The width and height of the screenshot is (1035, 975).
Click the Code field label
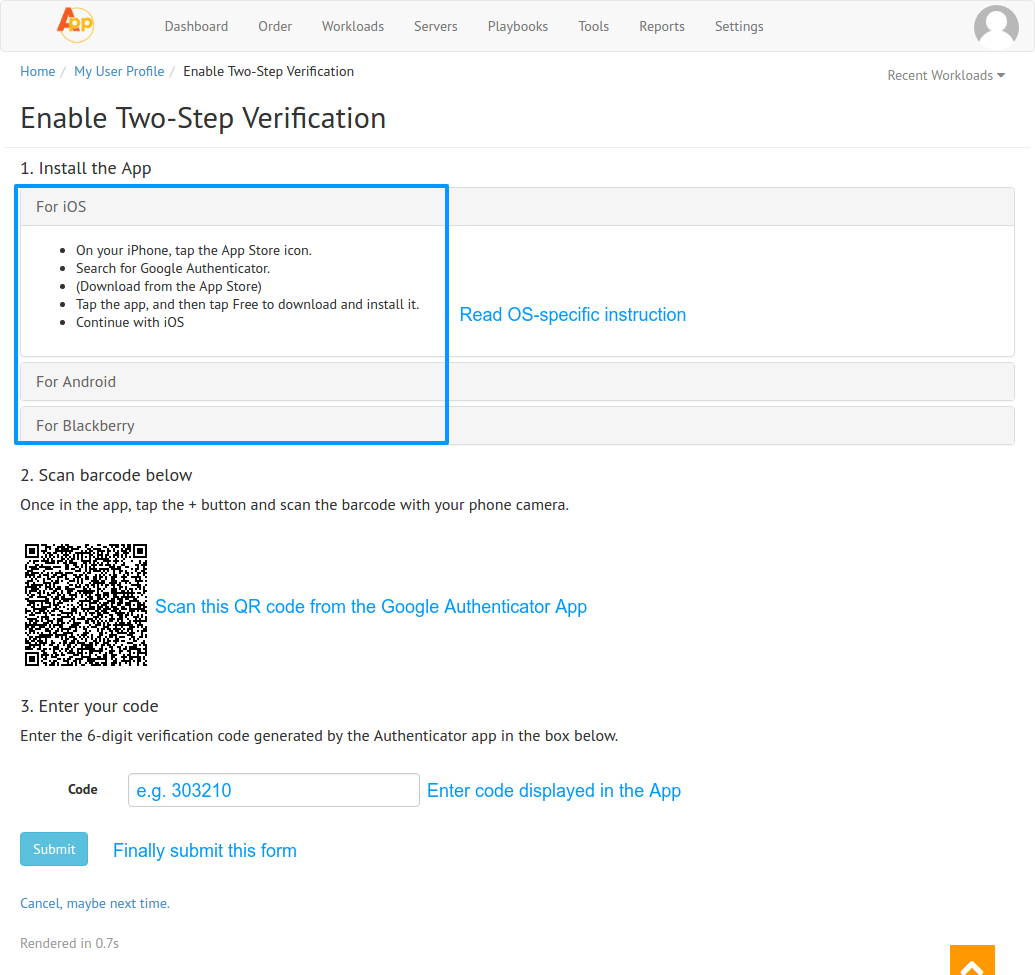tap(83, 790)
